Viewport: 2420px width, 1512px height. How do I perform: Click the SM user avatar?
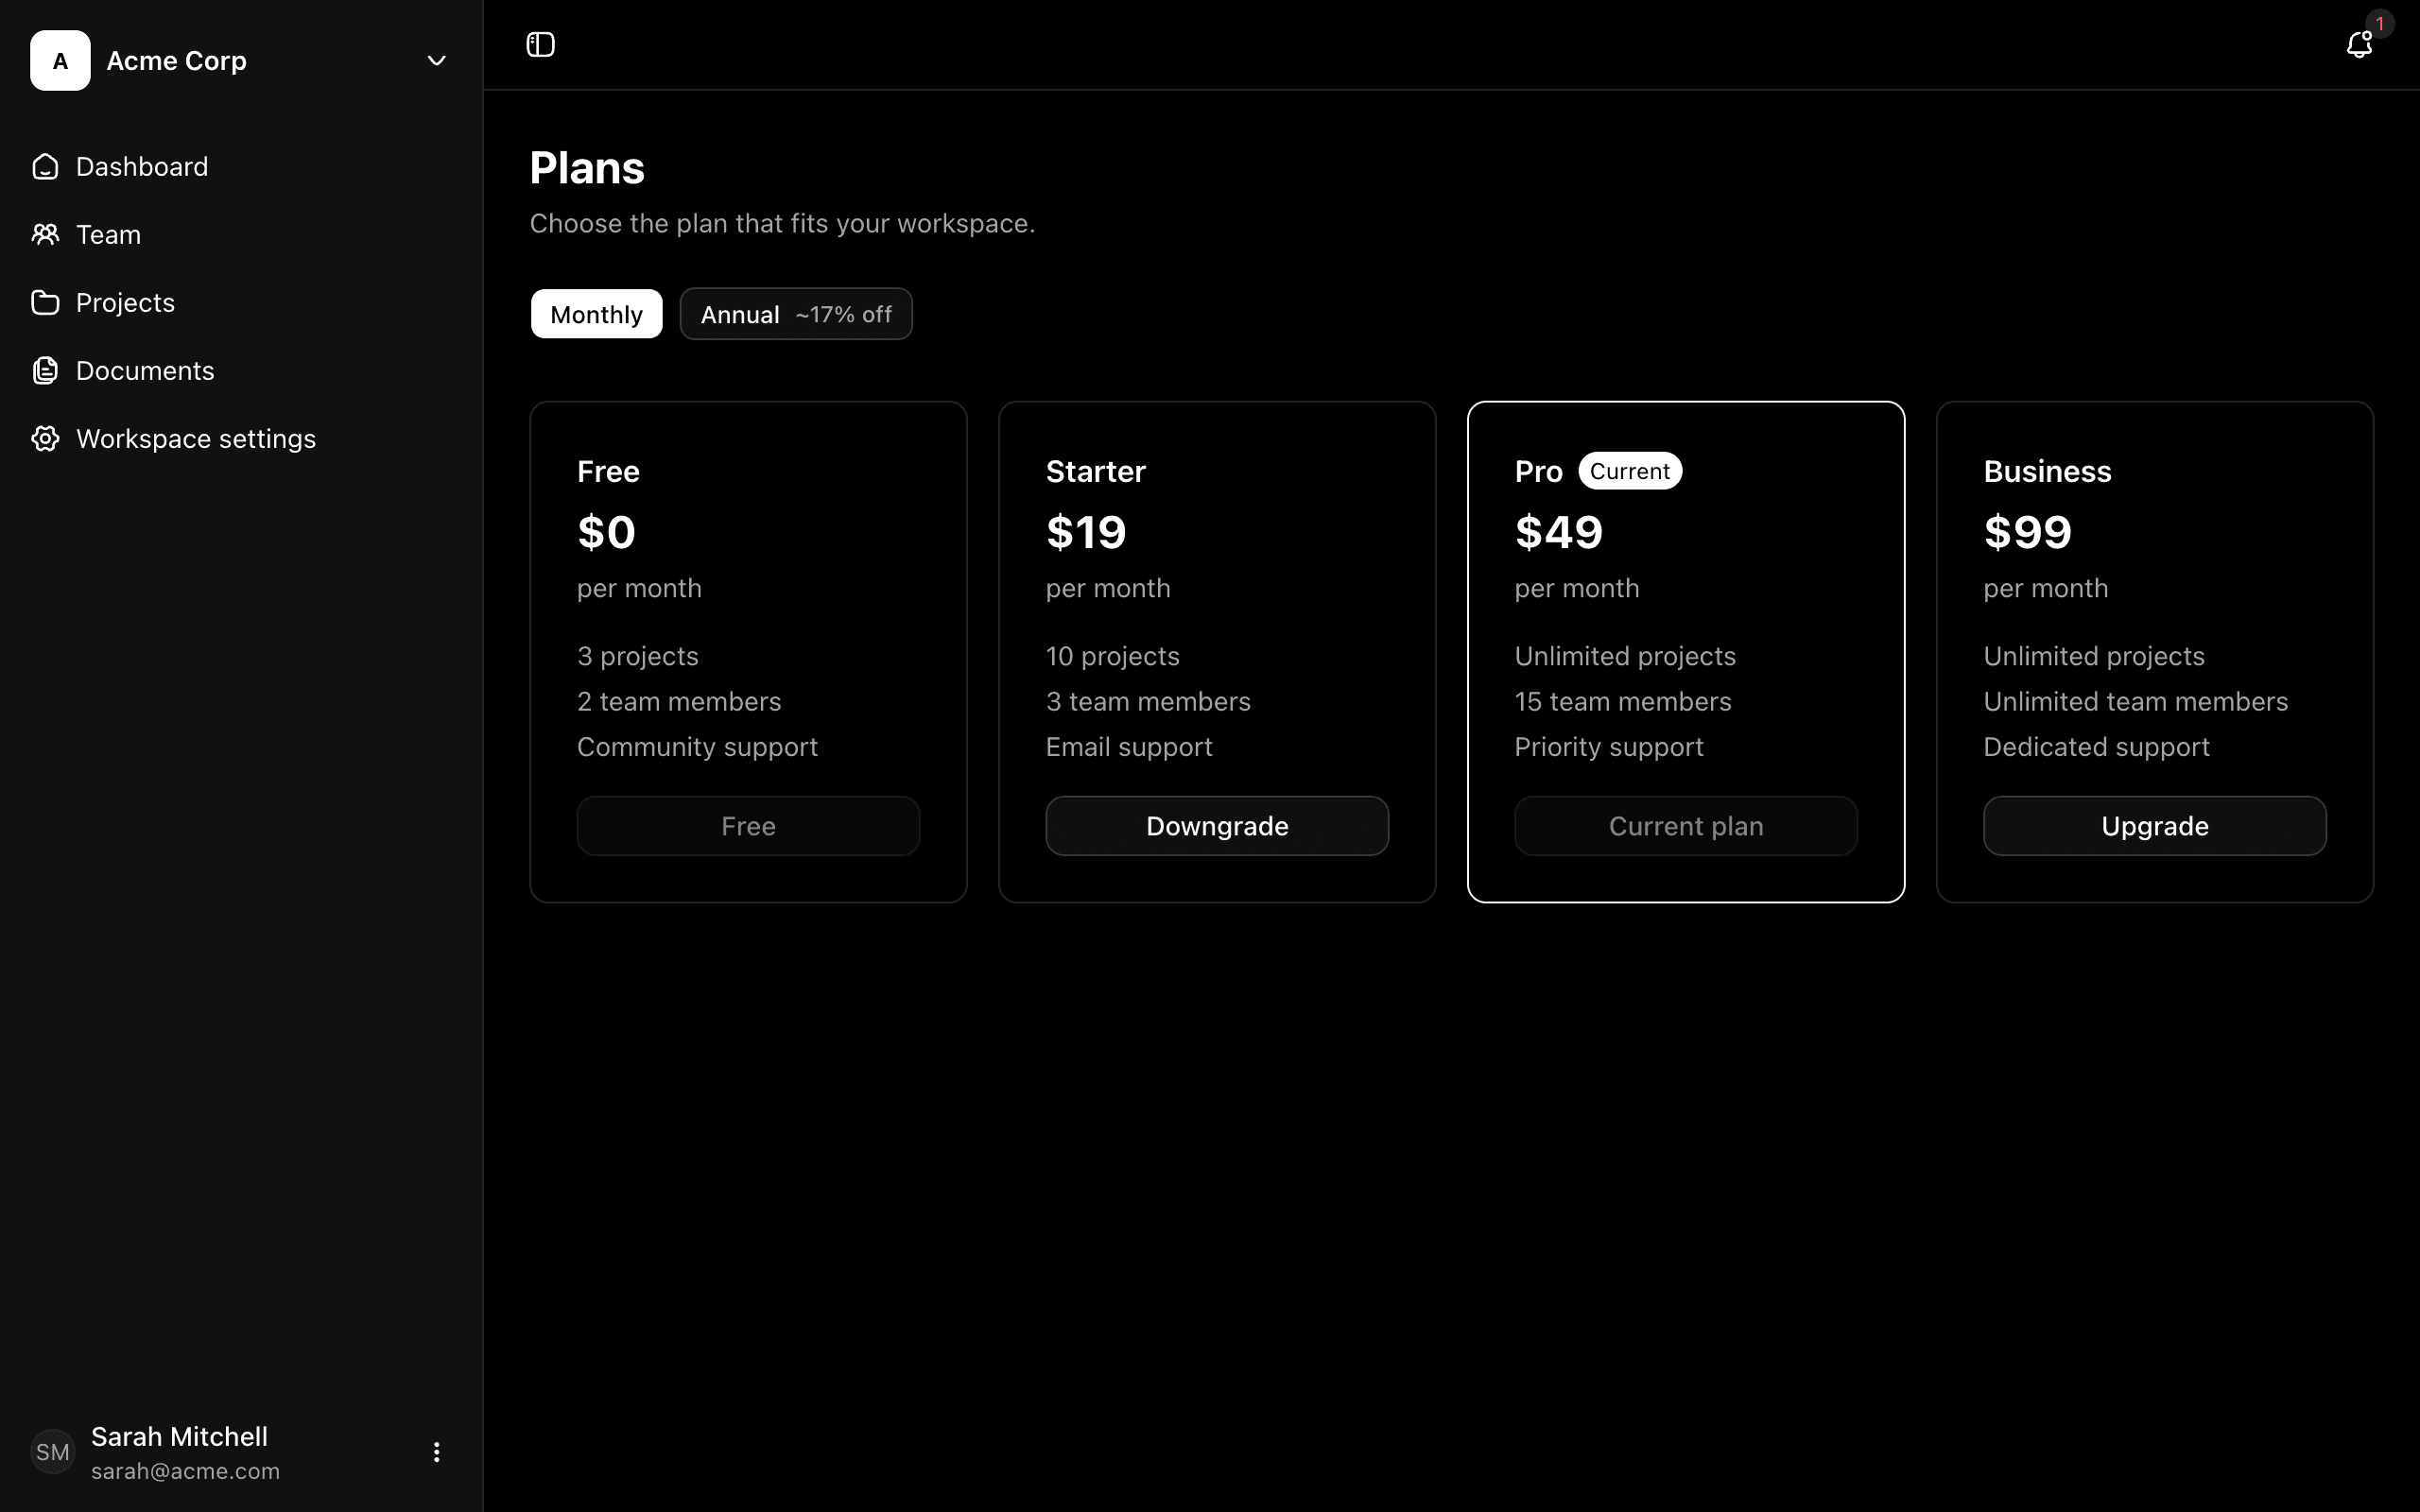[x=52, y=1451]
